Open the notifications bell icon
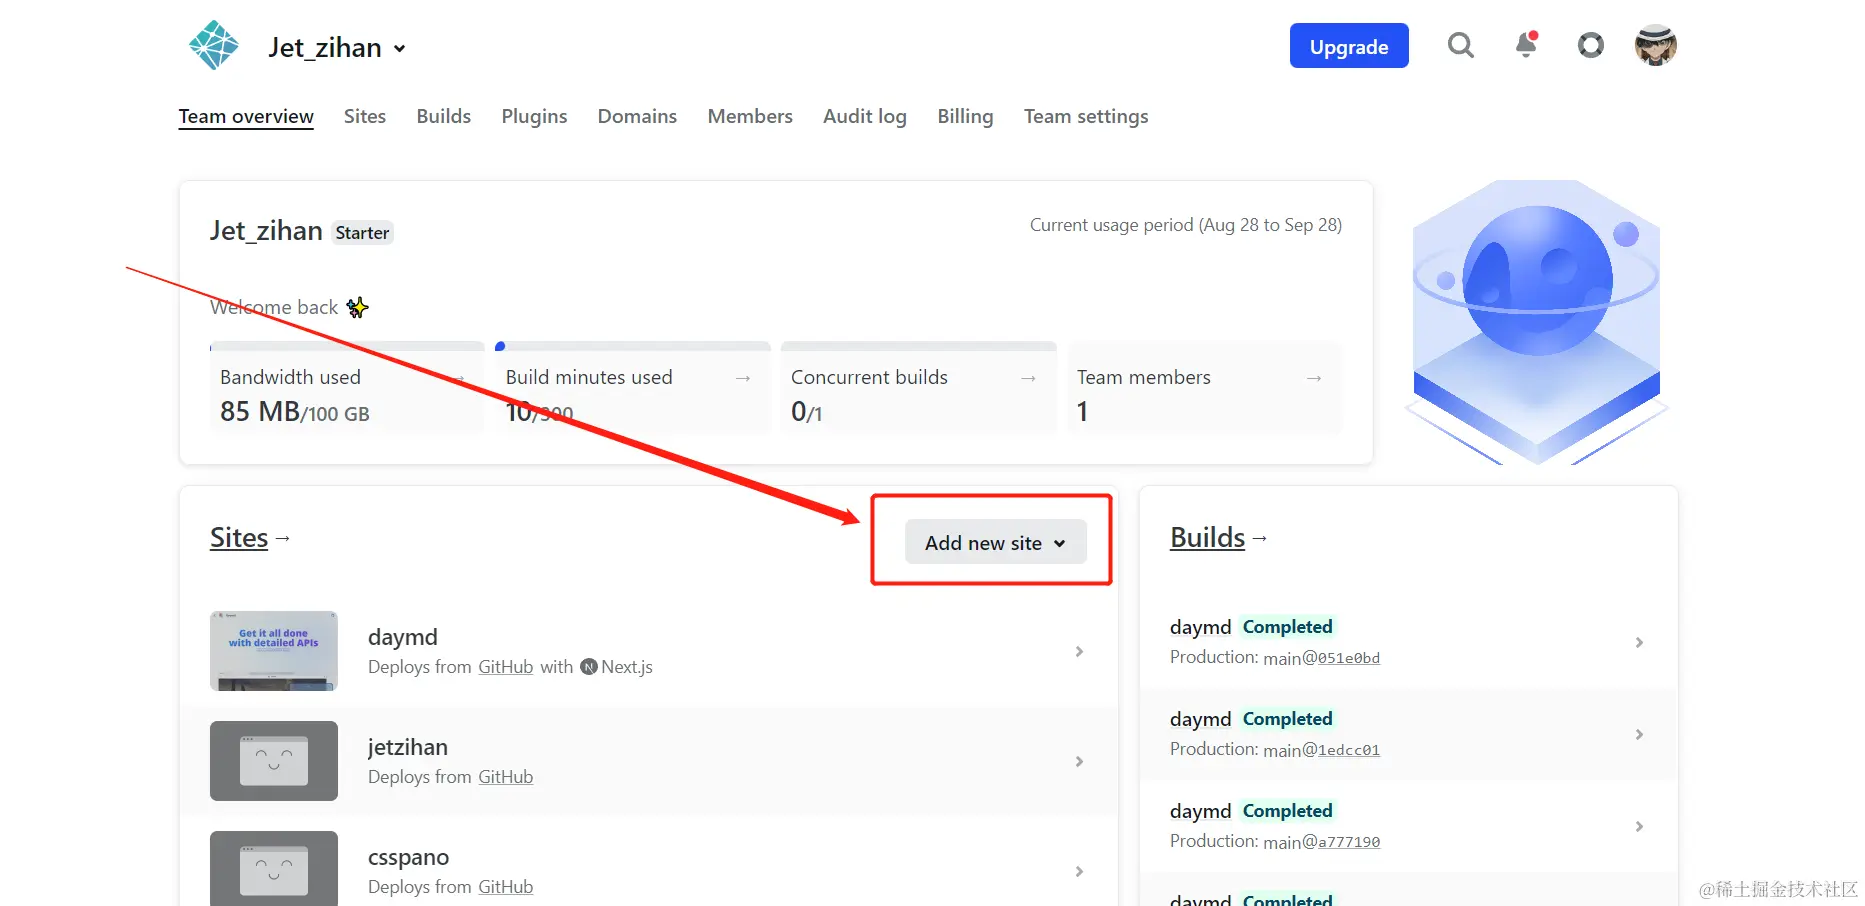1865x906 pixels. click(1526, 45)
